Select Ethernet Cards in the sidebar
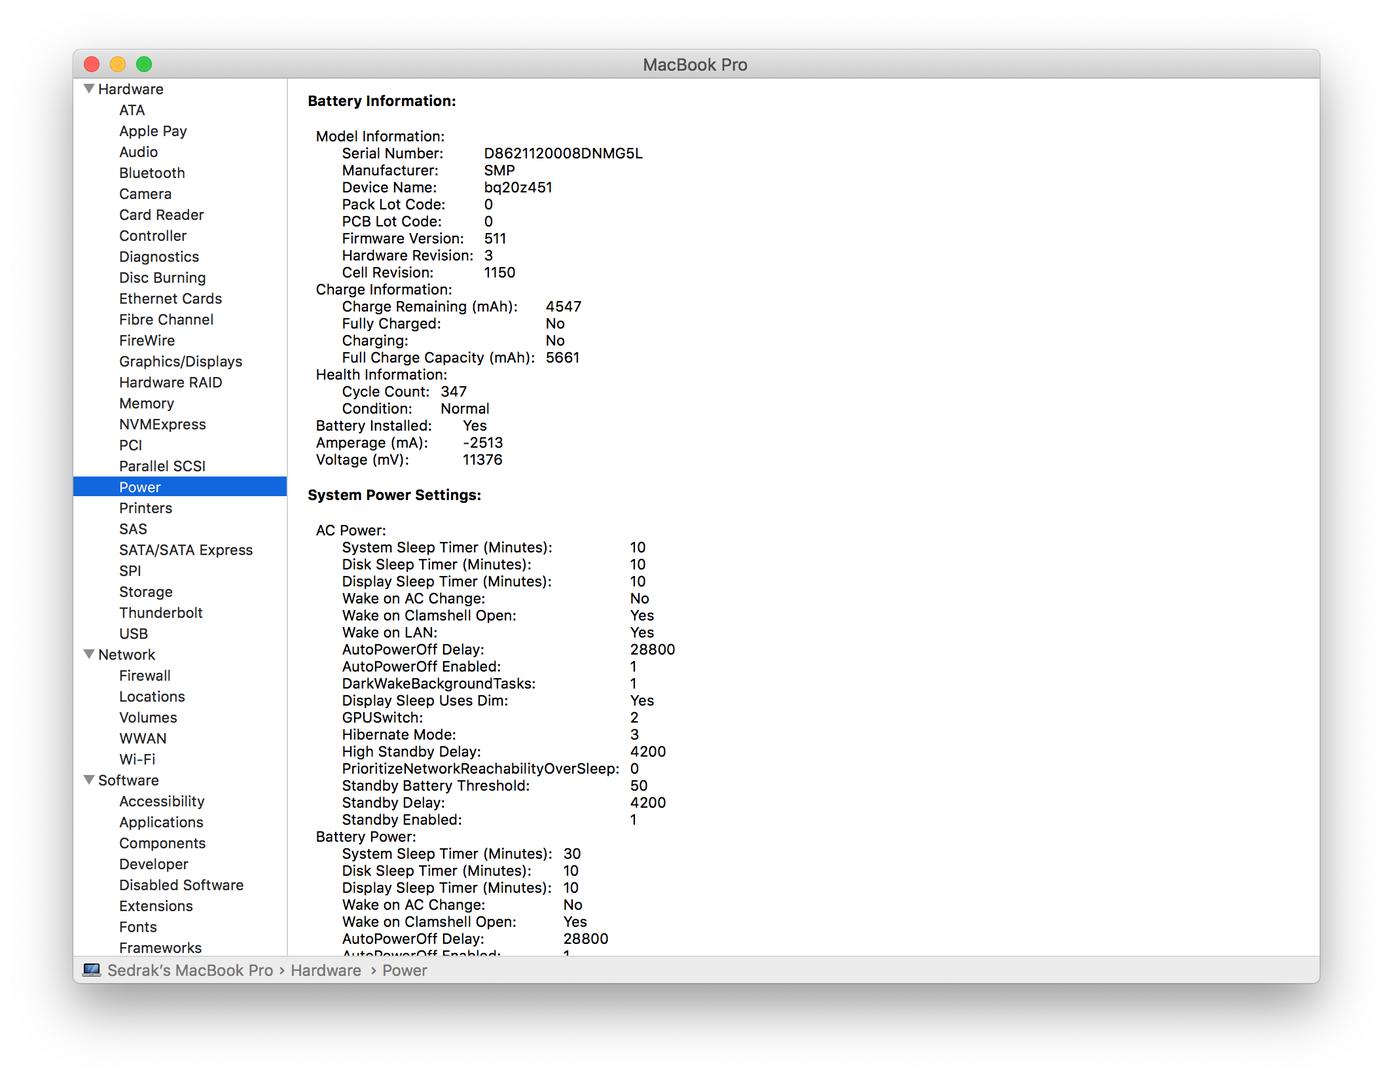This screenshot has height=1080, width=1393. click(170, 299)
